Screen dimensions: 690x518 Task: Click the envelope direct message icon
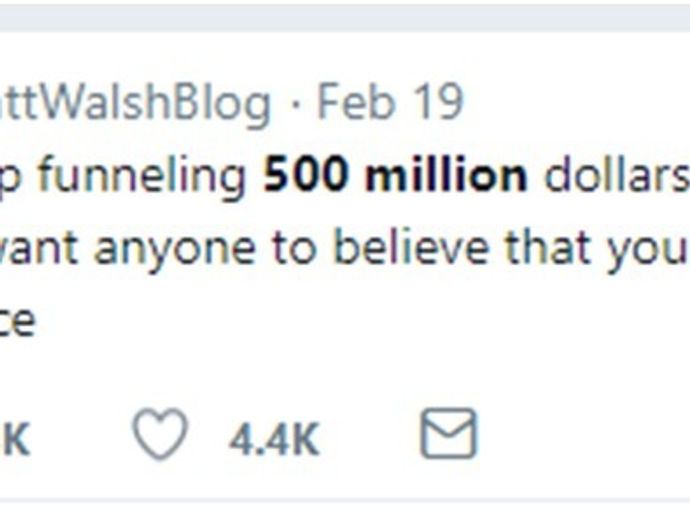tap(447, 436)
